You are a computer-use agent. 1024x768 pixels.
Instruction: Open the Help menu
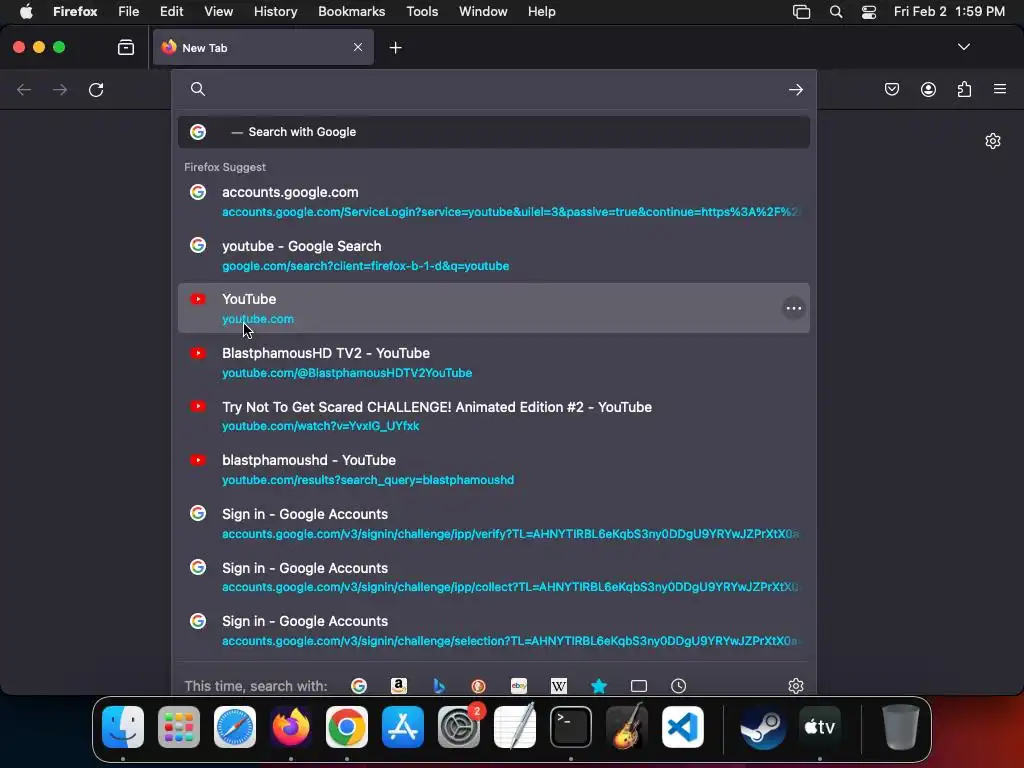(x=541, y=12)
